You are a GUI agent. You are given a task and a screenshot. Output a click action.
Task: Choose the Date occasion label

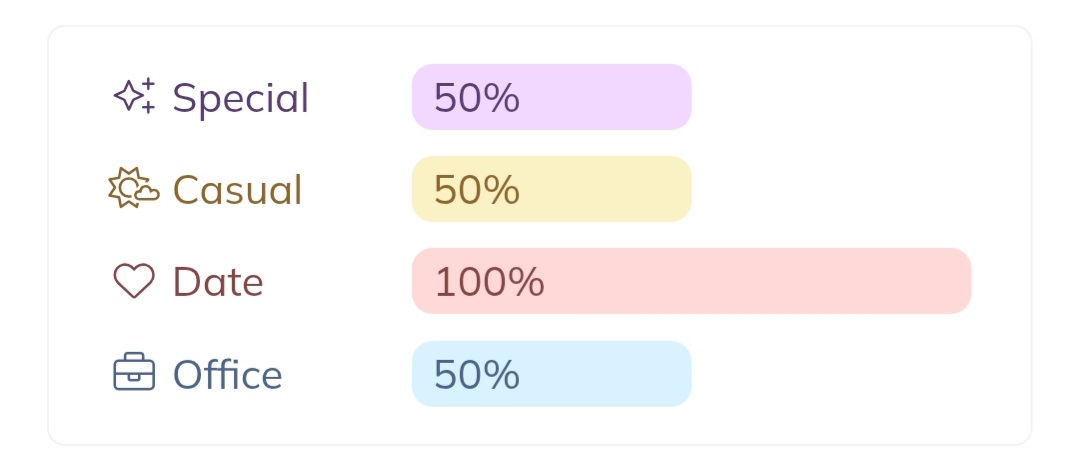pos(218,283)
